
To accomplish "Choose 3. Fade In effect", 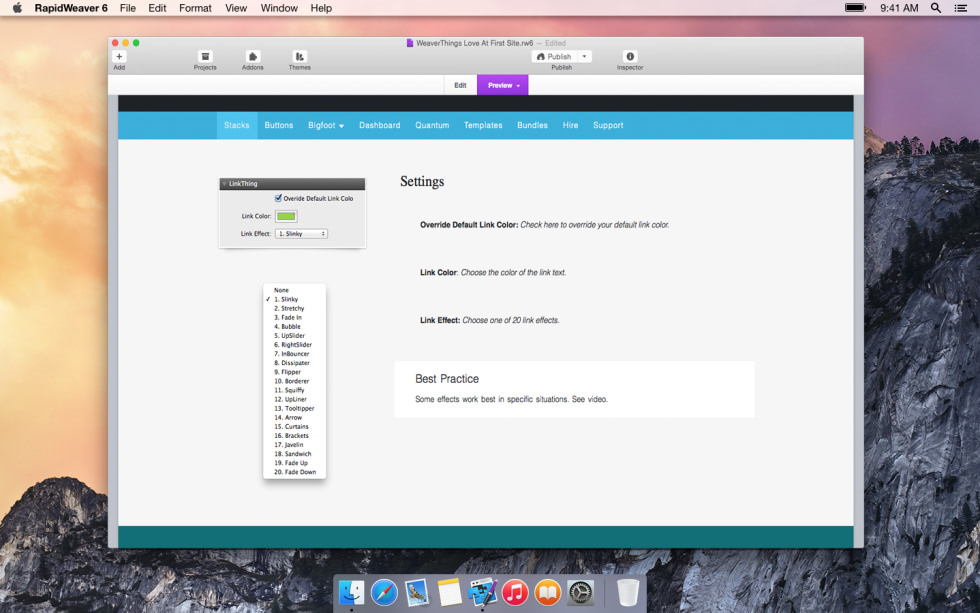I will pos(294,317).
